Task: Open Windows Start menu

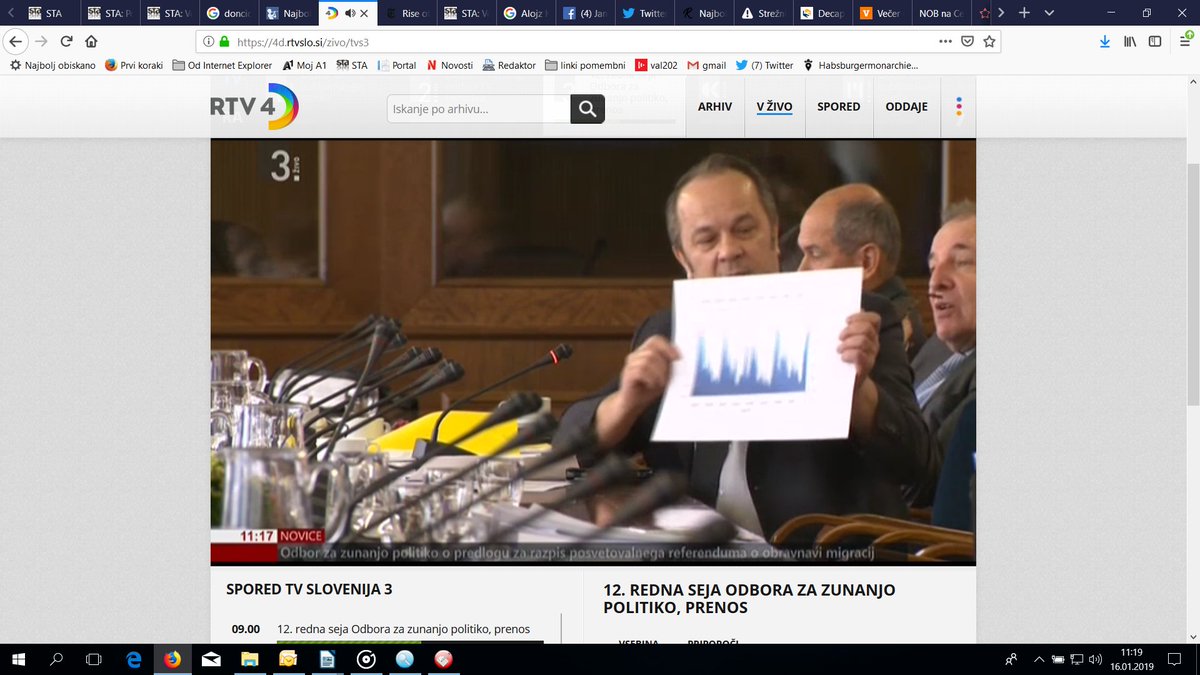Action: [19, 659]
